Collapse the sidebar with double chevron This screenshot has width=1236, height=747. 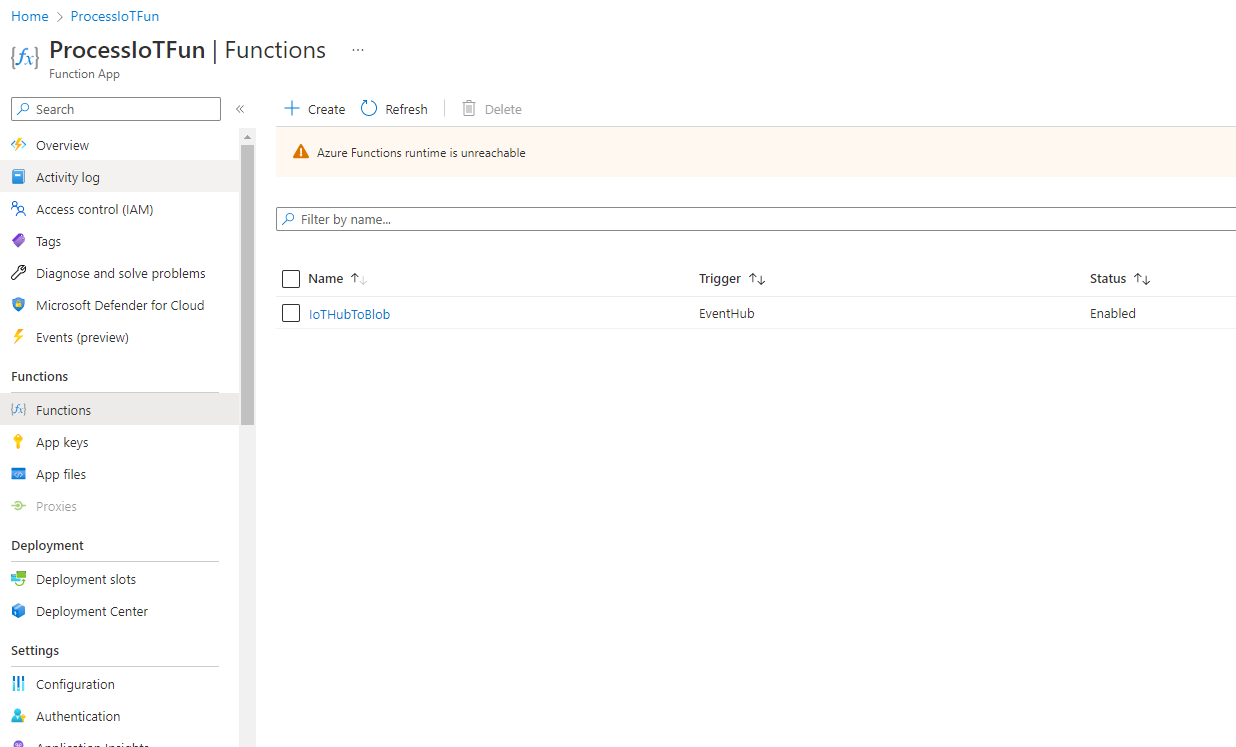point(240,109)
